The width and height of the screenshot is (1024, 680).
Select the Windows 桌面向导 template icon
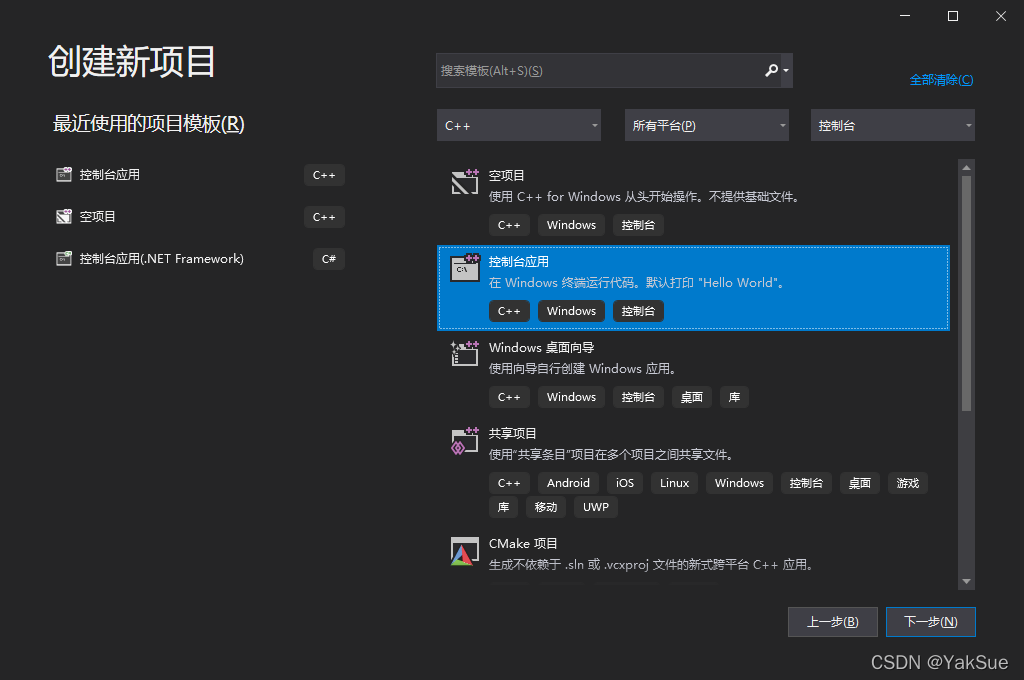[464, 354]
